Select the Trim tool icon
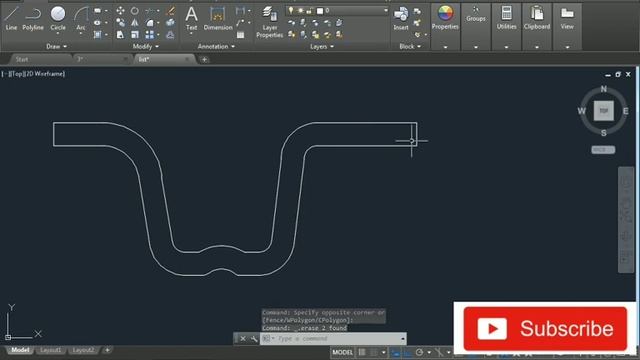The image size is (640, 360). pyautogui.click(x=150, y=11)
